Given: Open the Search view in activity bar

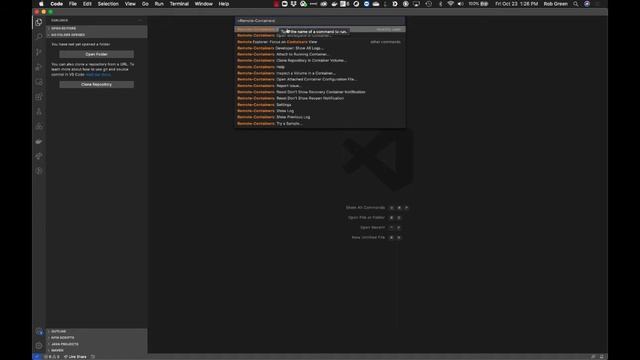Looking at the screenshot, I should (39, 37).
